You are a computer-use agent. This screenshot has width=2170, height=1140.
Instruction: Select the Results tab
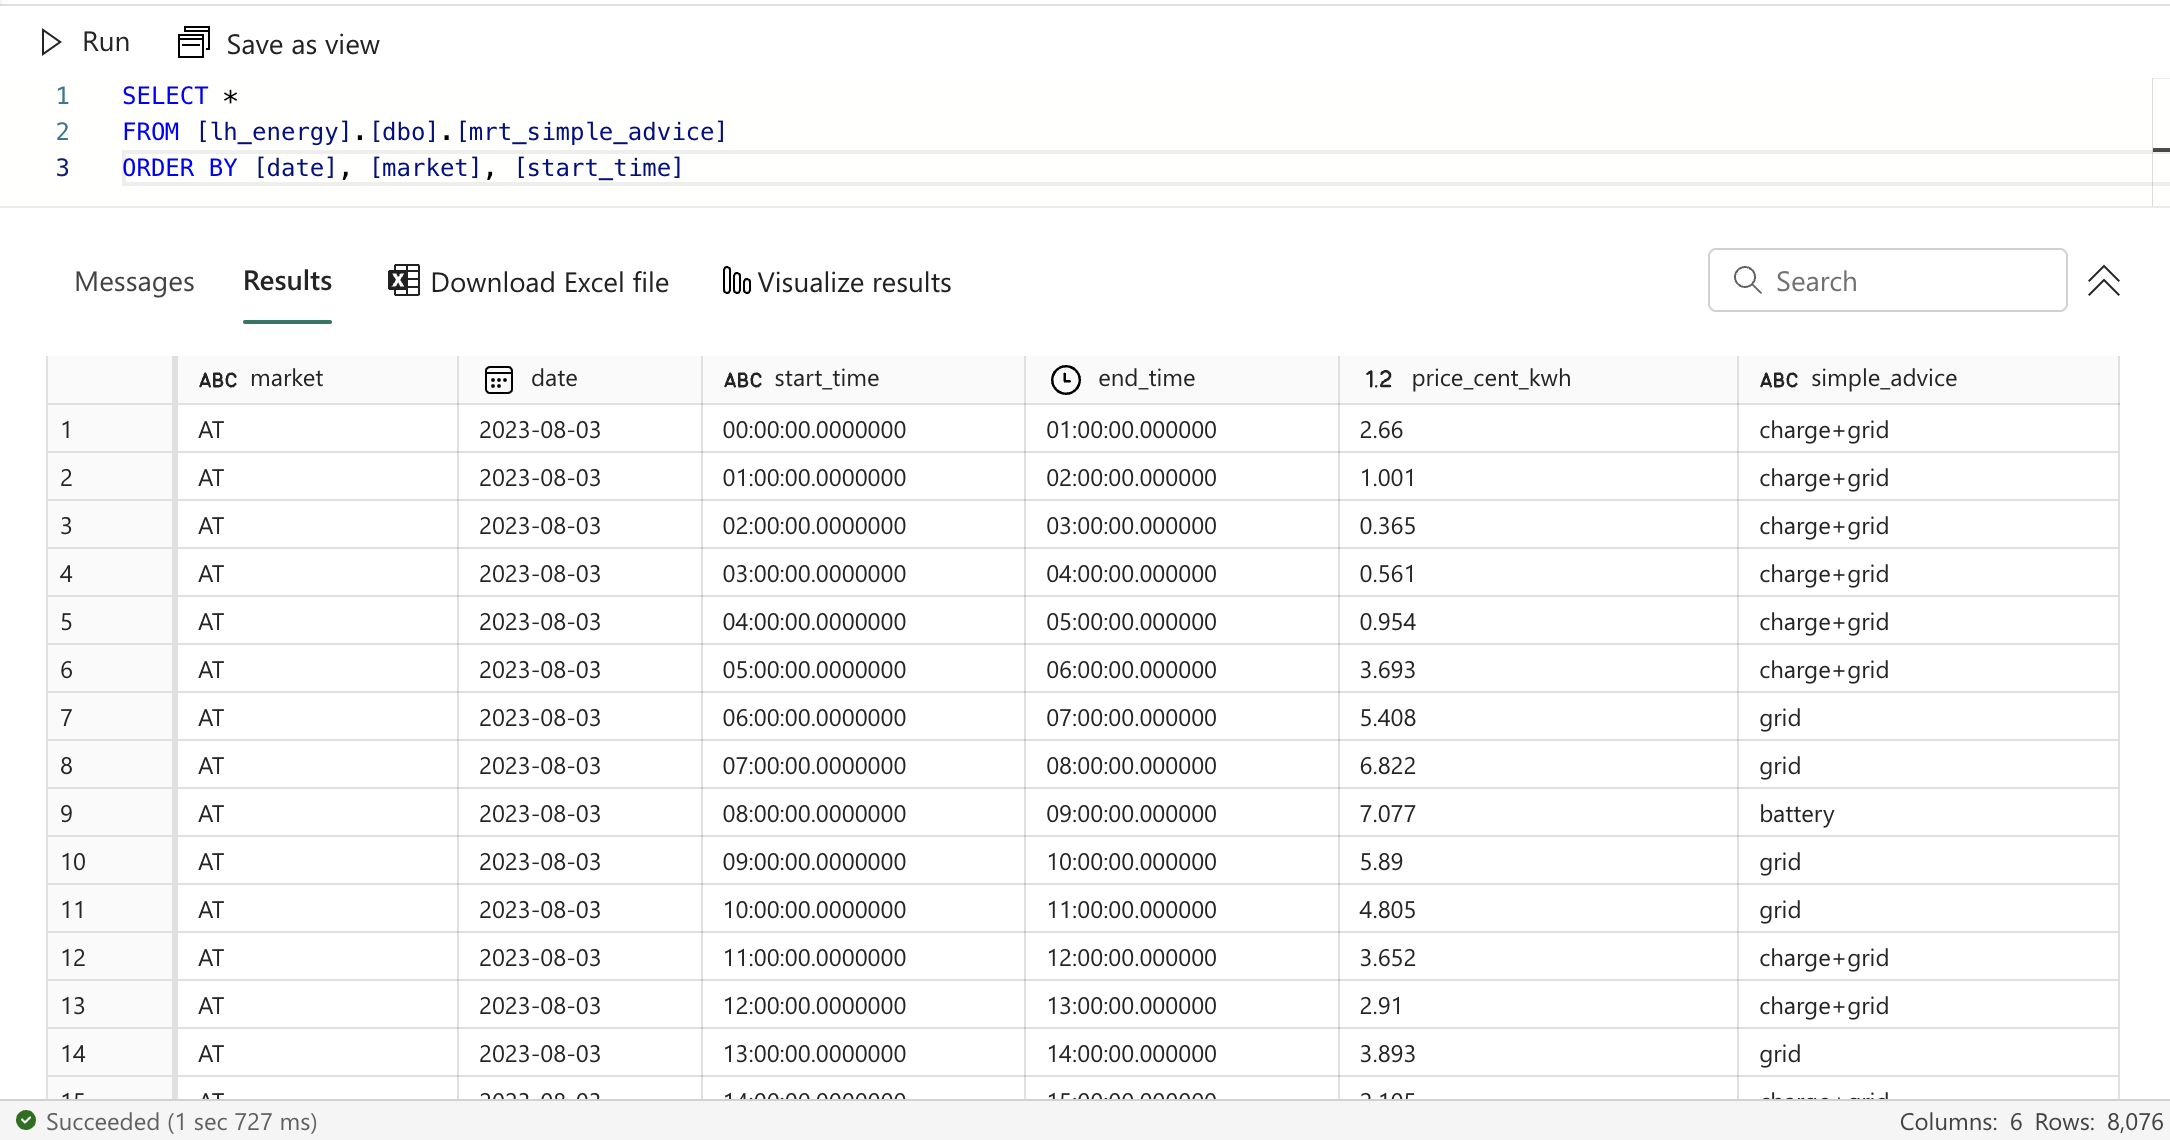tap(287, 281)
